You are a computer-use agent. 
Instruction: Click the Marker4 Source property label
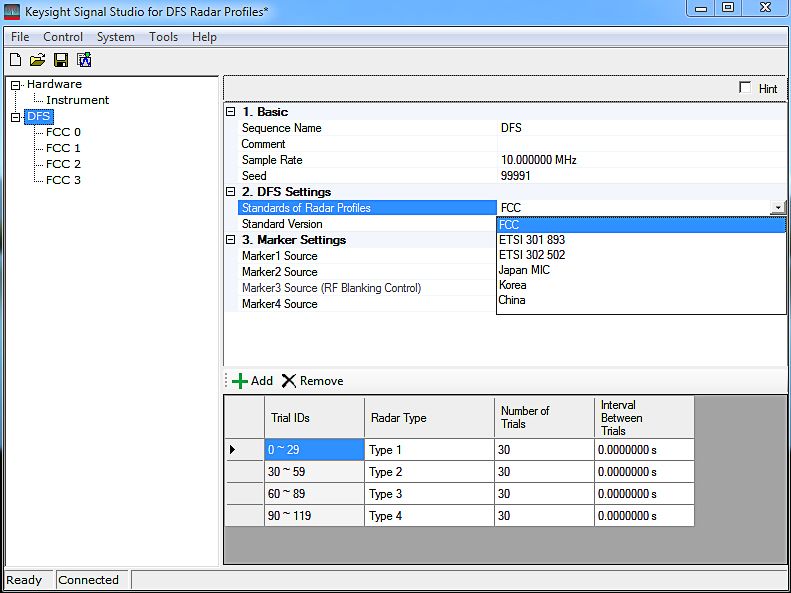(x=279, y=304)
